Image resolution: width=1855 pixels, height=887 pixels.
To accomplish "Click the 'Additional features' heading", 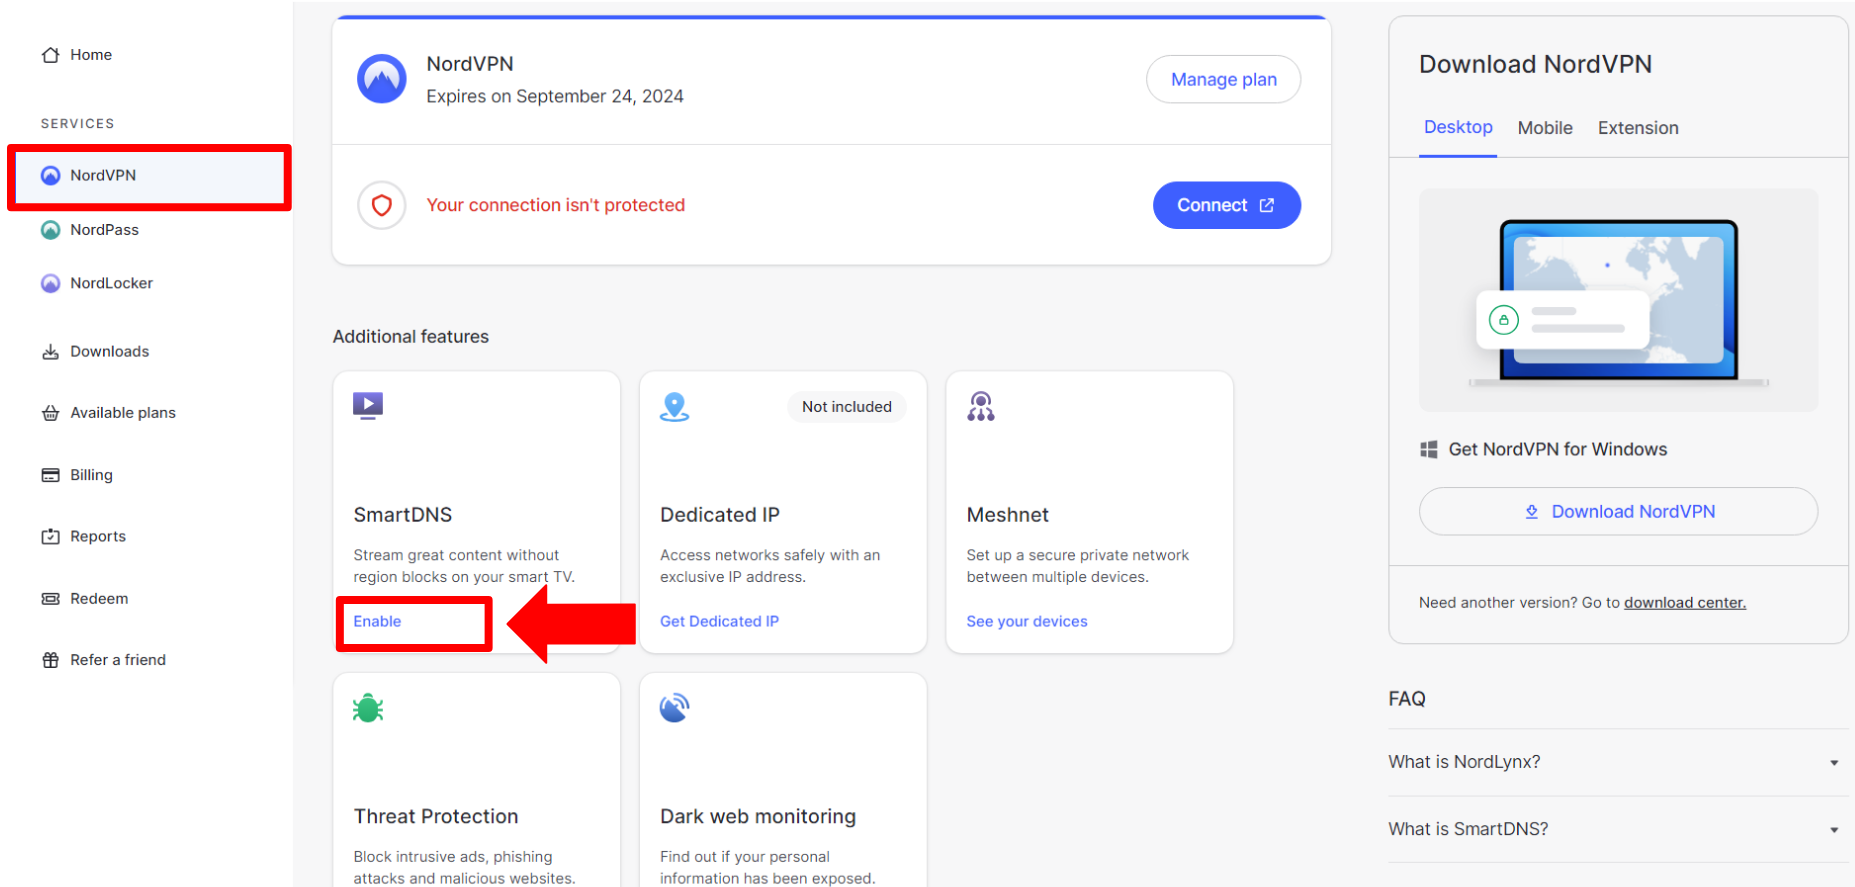I will coord(411,337).
